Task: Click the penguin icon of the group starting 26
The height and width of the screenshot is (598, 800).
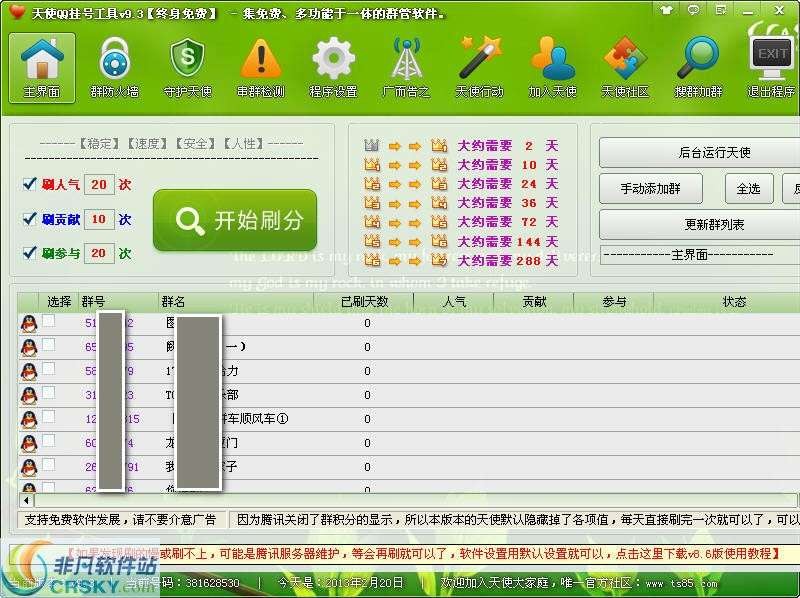Action: [29, 467]
